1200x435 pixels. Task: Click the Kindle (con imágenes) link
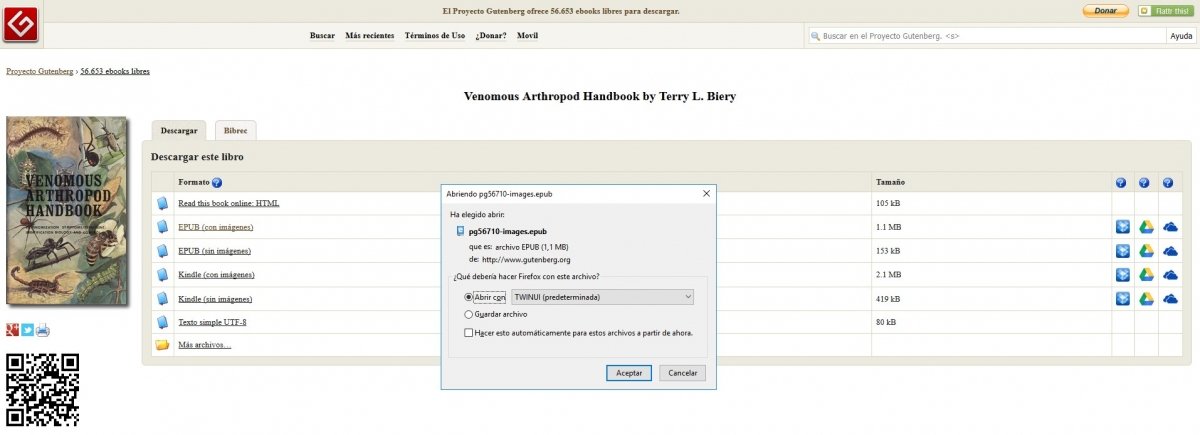(216, 274)
